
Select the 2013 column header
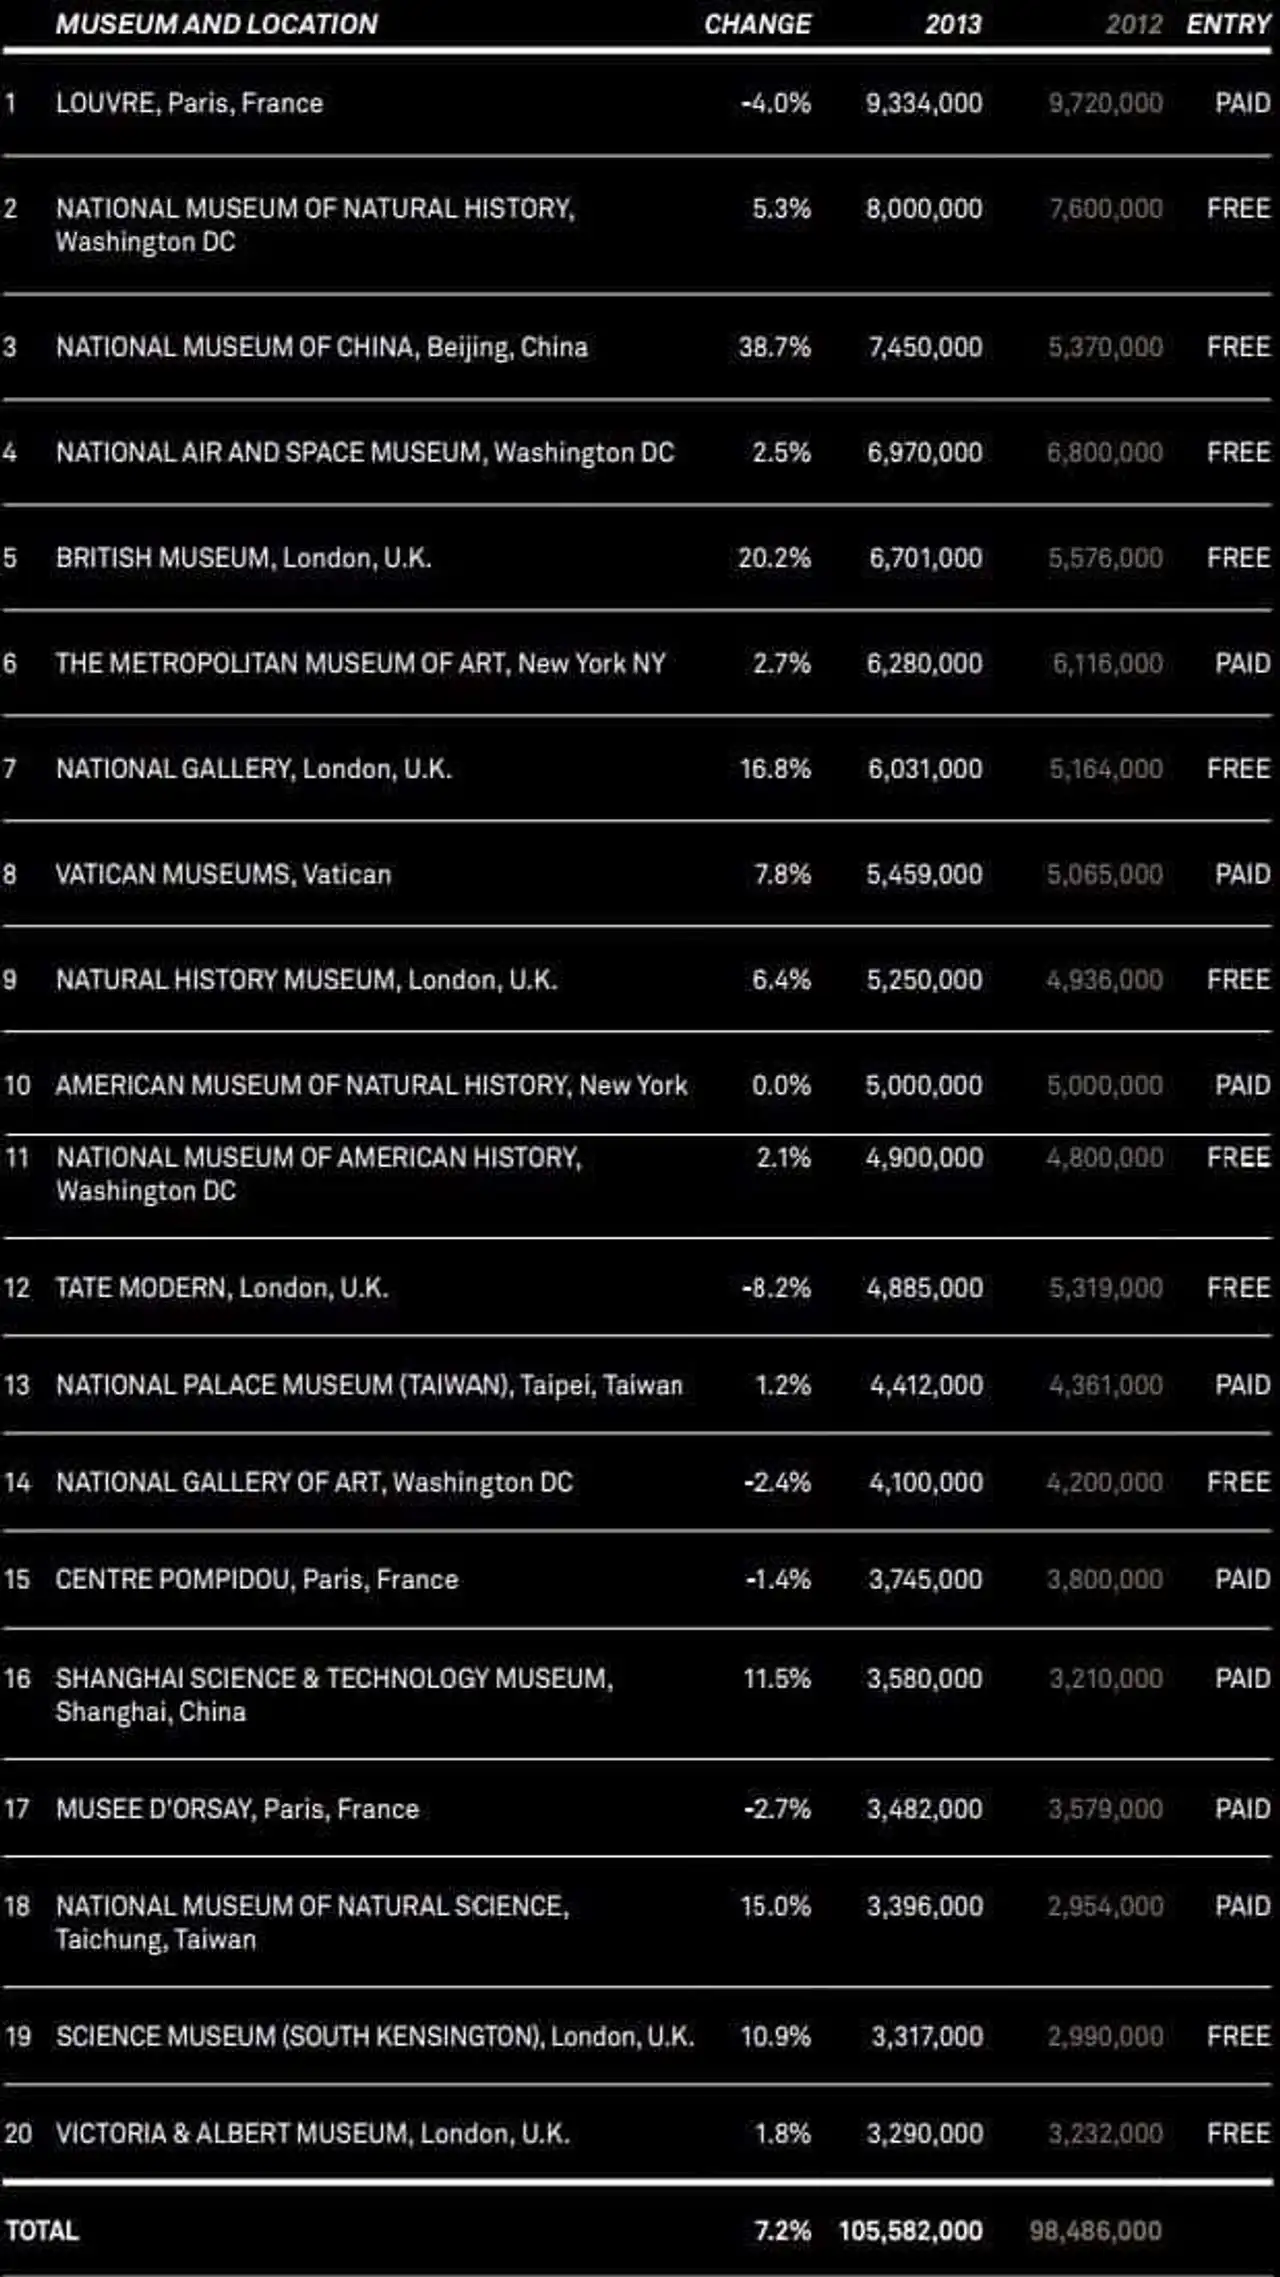click(x=952, y=24)
